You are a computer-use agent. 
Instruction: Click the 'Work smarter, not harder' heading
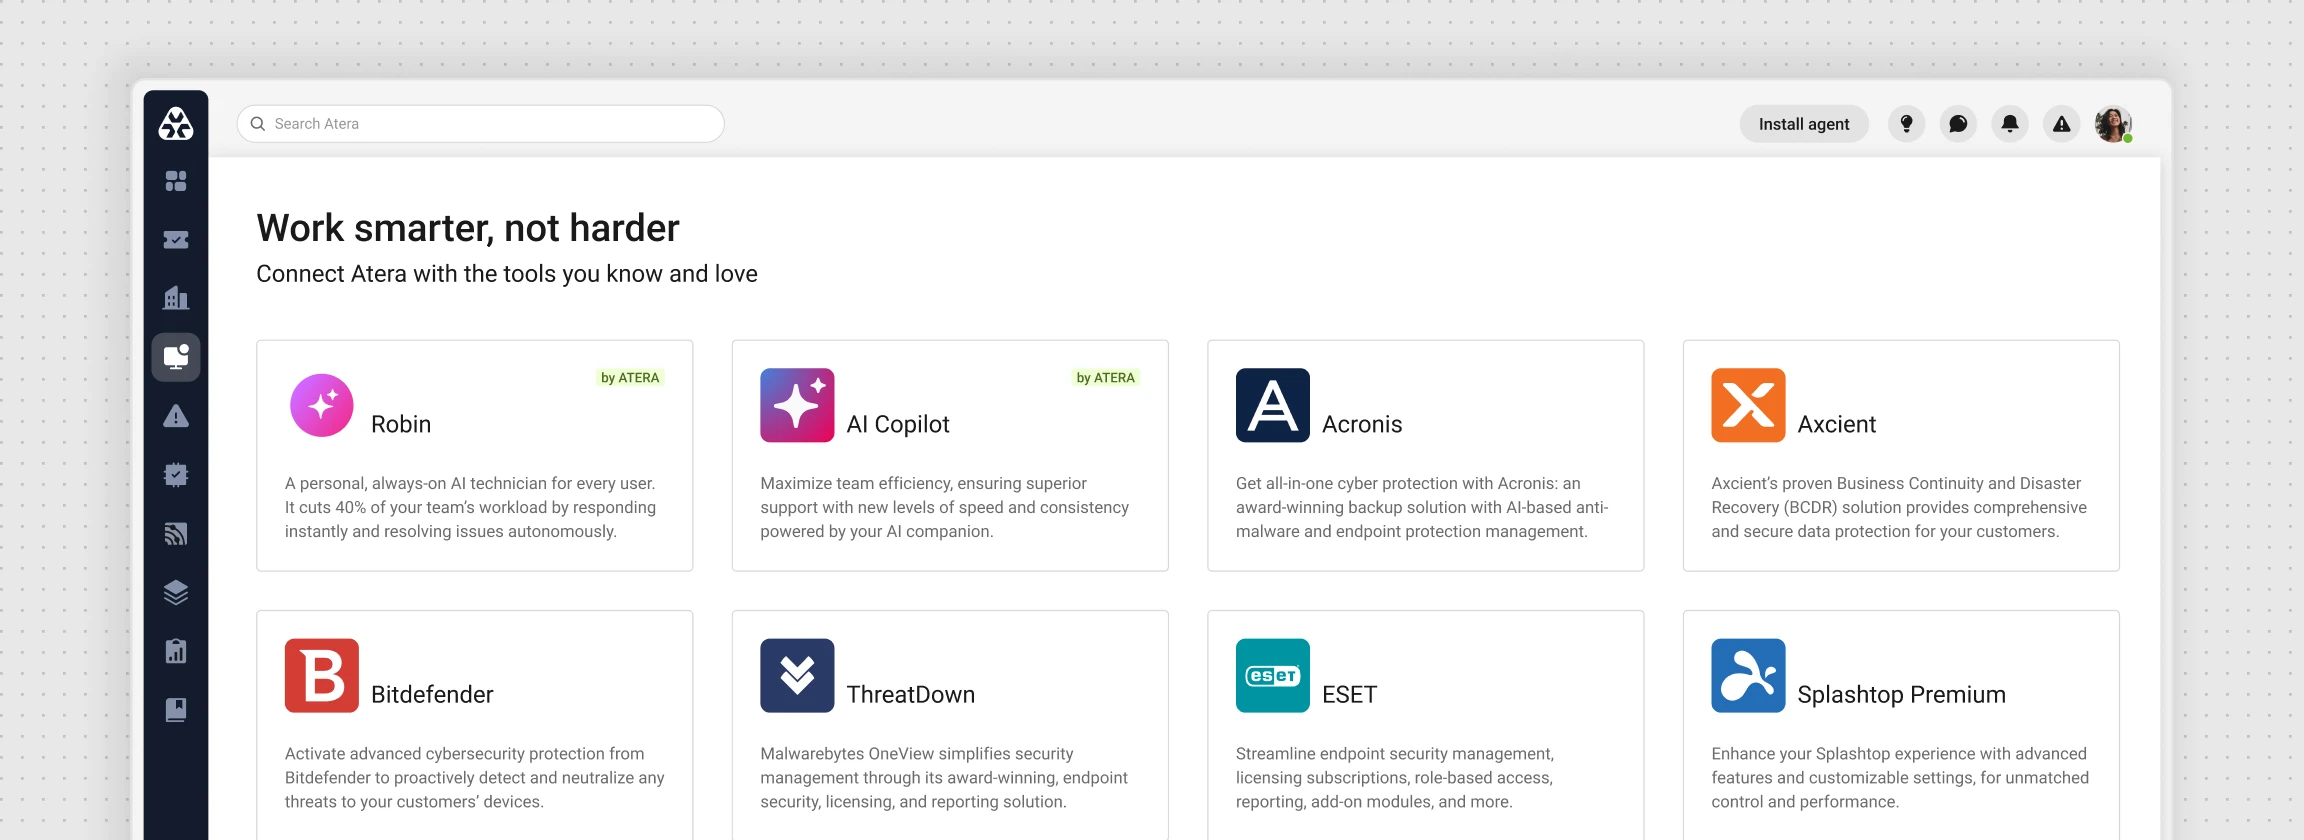(468, 228)
